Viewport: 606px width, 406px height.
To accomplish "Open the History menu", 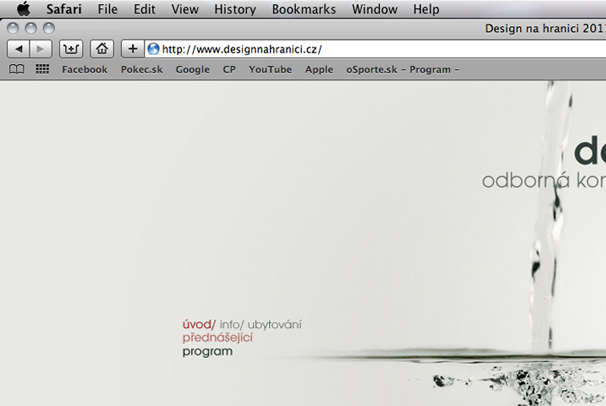I will pos(234,9).
